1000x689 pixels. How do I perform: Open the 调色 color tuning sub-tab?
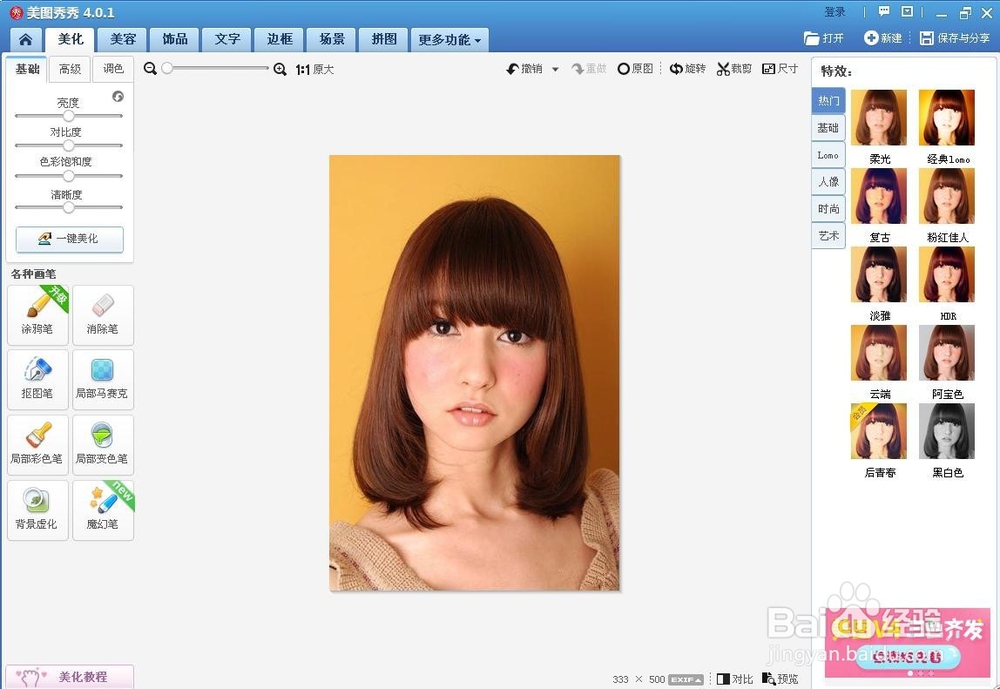click(113, 69)
